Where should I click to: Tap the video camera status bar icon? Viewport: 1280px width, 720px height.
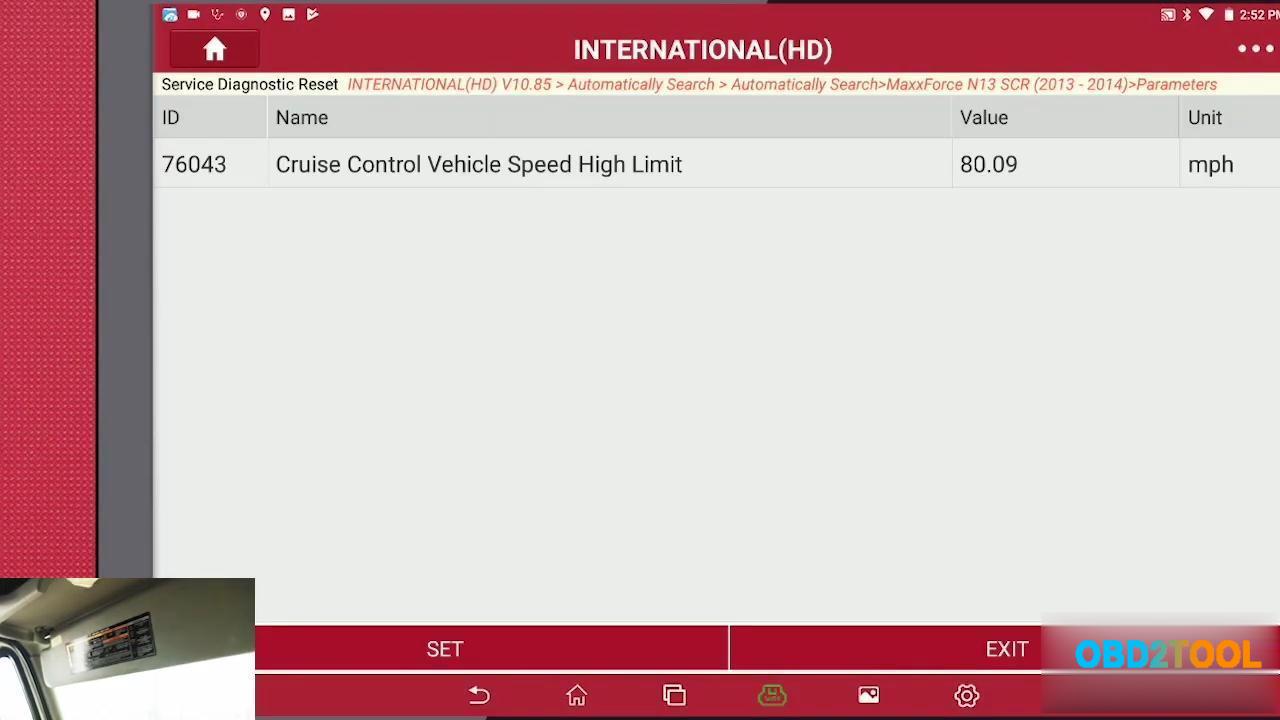coord(193,14)
